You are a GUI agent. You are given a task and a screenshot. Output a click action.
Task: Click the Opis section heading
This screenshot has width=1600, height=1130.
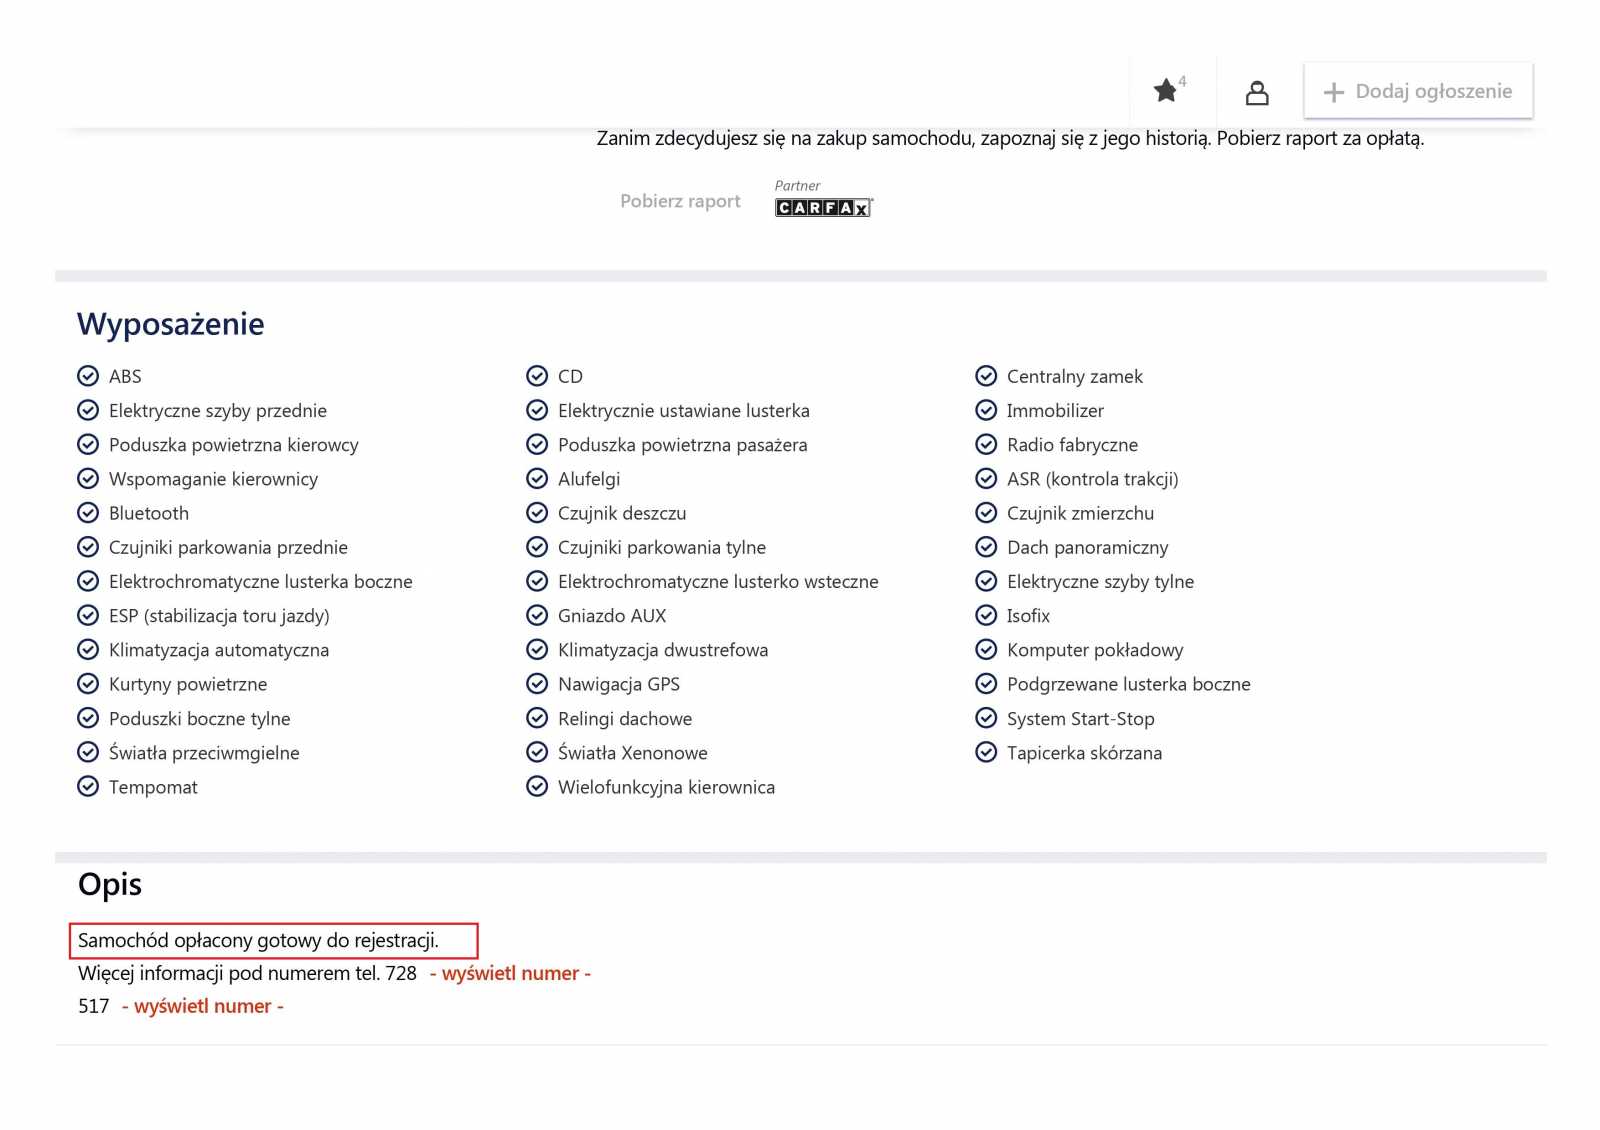click(110, 885)
